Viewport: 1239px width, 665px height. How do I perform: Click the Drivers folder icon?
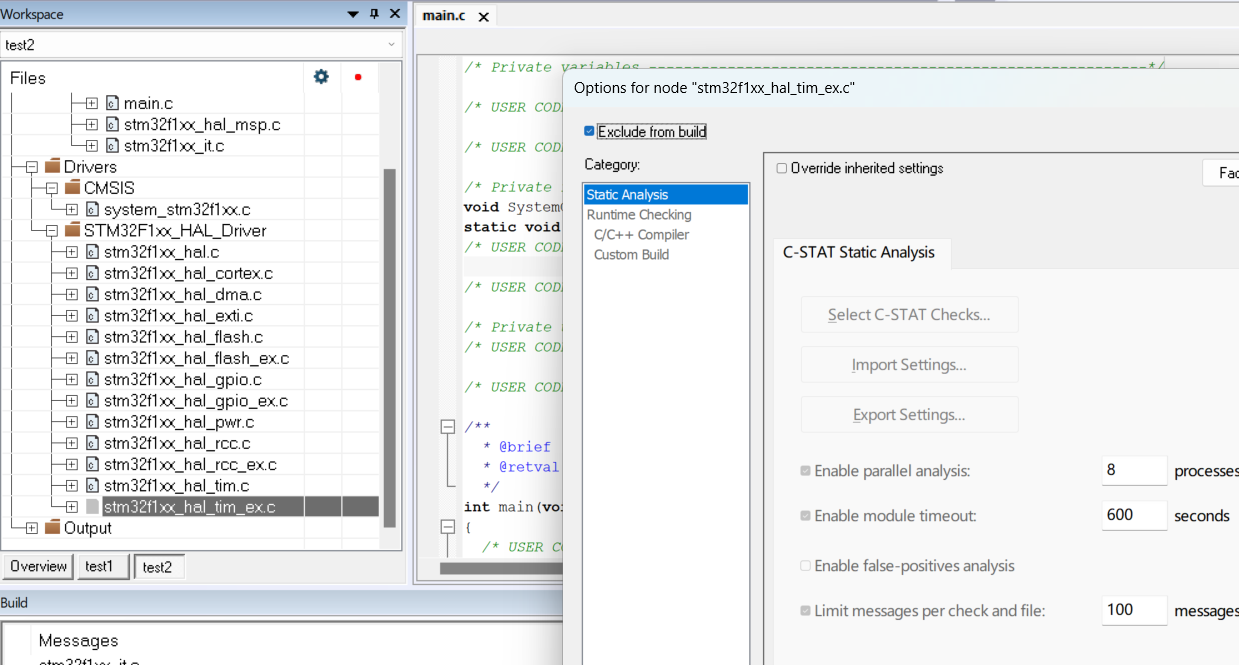[x=53, y=167]
